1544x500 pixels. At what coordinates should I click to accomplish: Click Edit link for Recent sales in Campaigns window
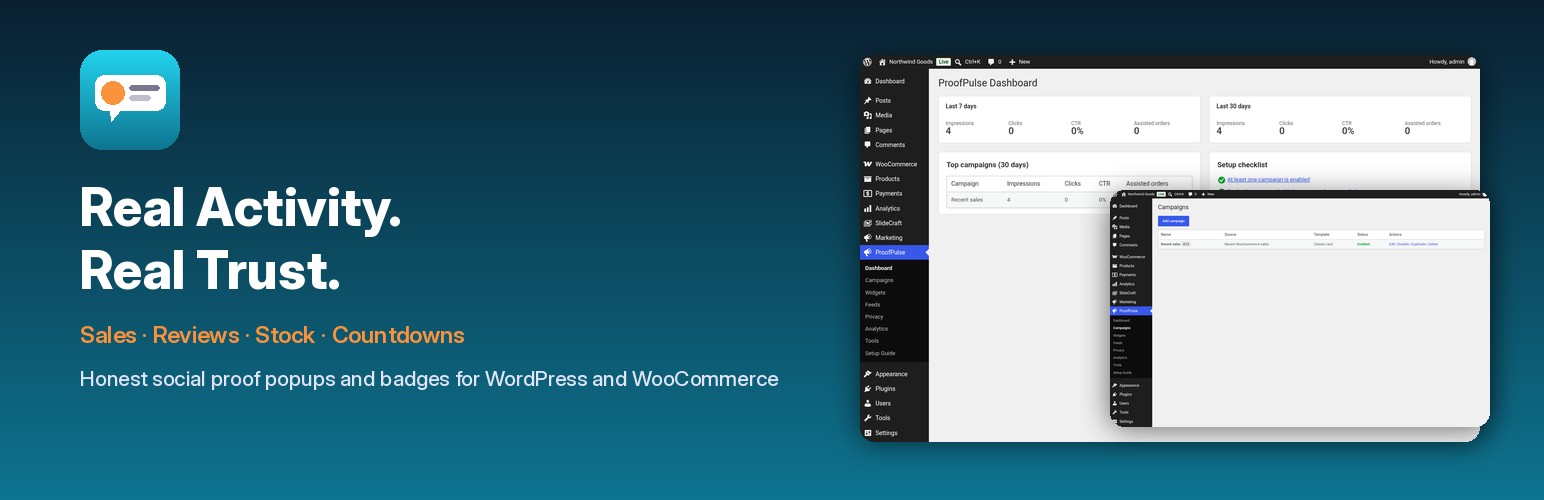(1392, 244)
